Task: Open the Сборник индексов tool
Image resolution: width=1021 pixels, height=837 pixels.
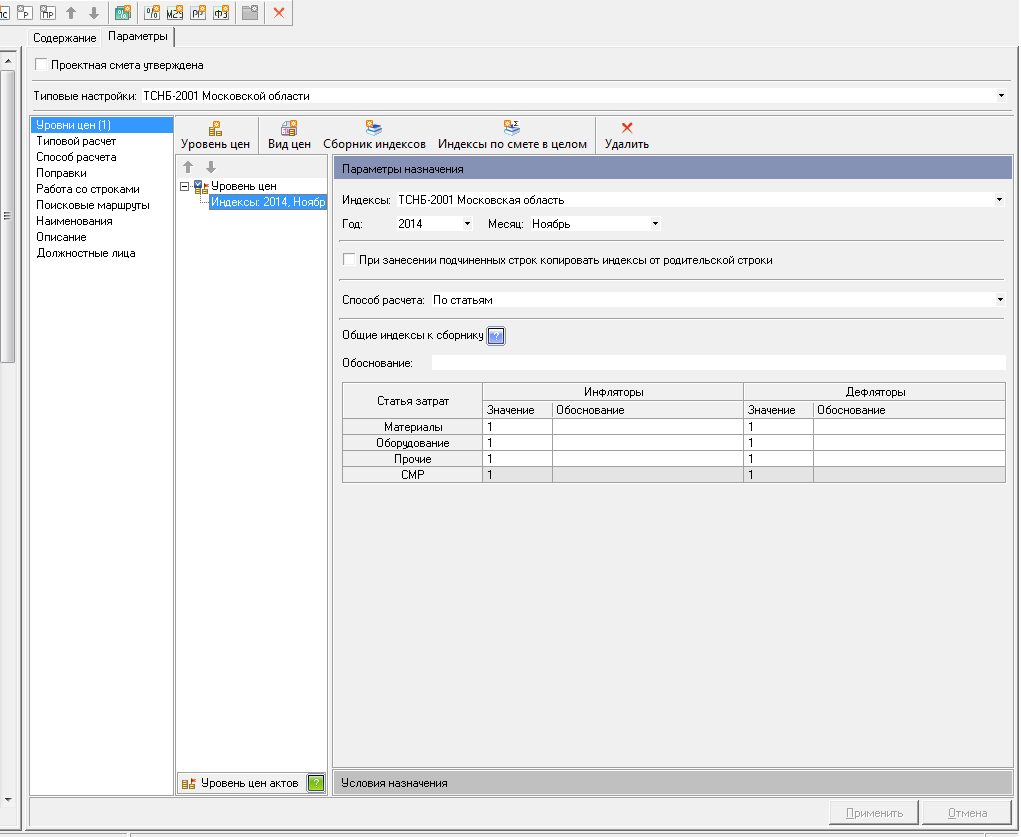Action: (374, 128)
